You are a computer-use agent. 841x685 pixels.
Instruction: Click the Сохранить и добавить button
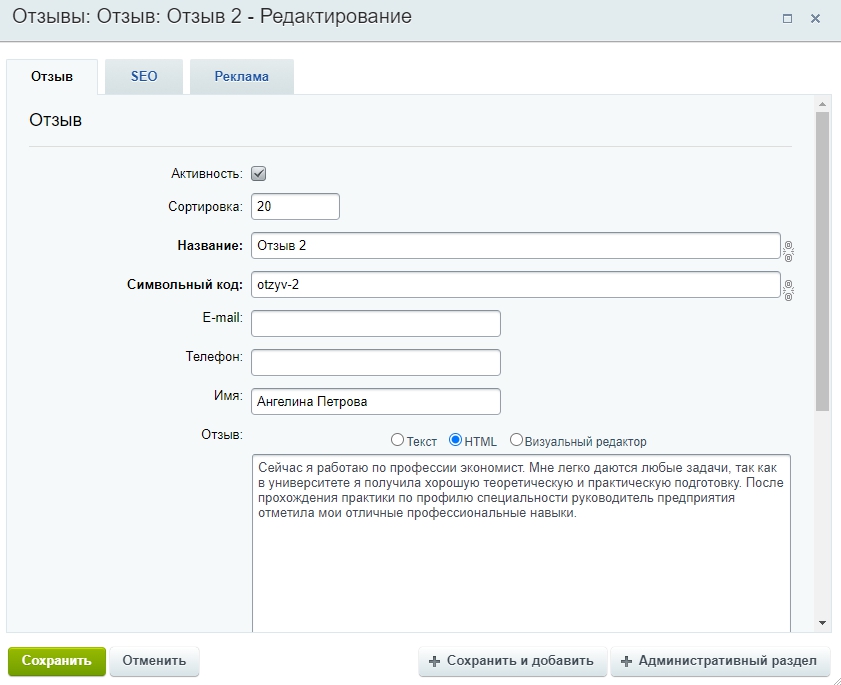[x=511, y=661]
